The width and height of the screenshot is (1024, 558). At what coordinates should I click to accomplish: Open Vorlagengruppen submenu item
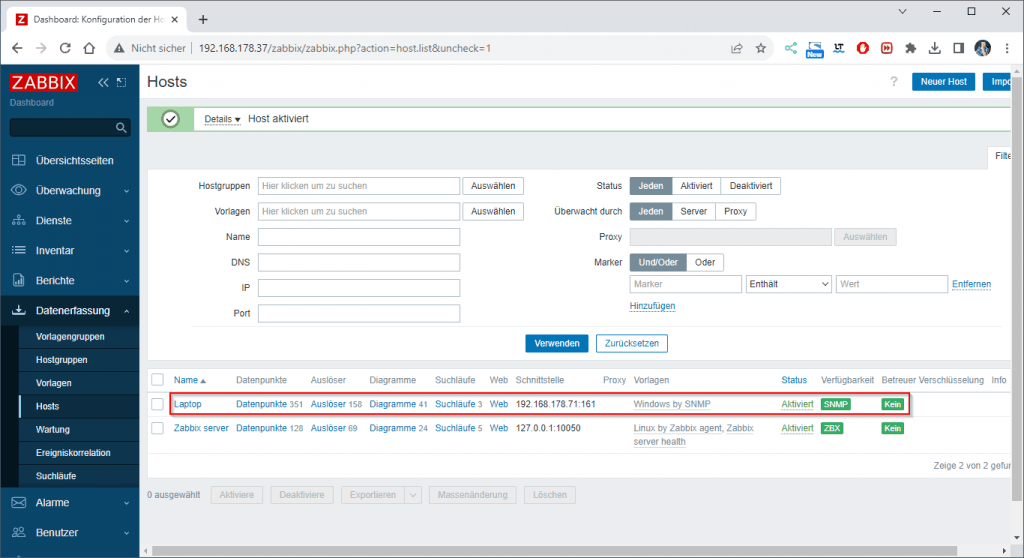click(70, 337)
